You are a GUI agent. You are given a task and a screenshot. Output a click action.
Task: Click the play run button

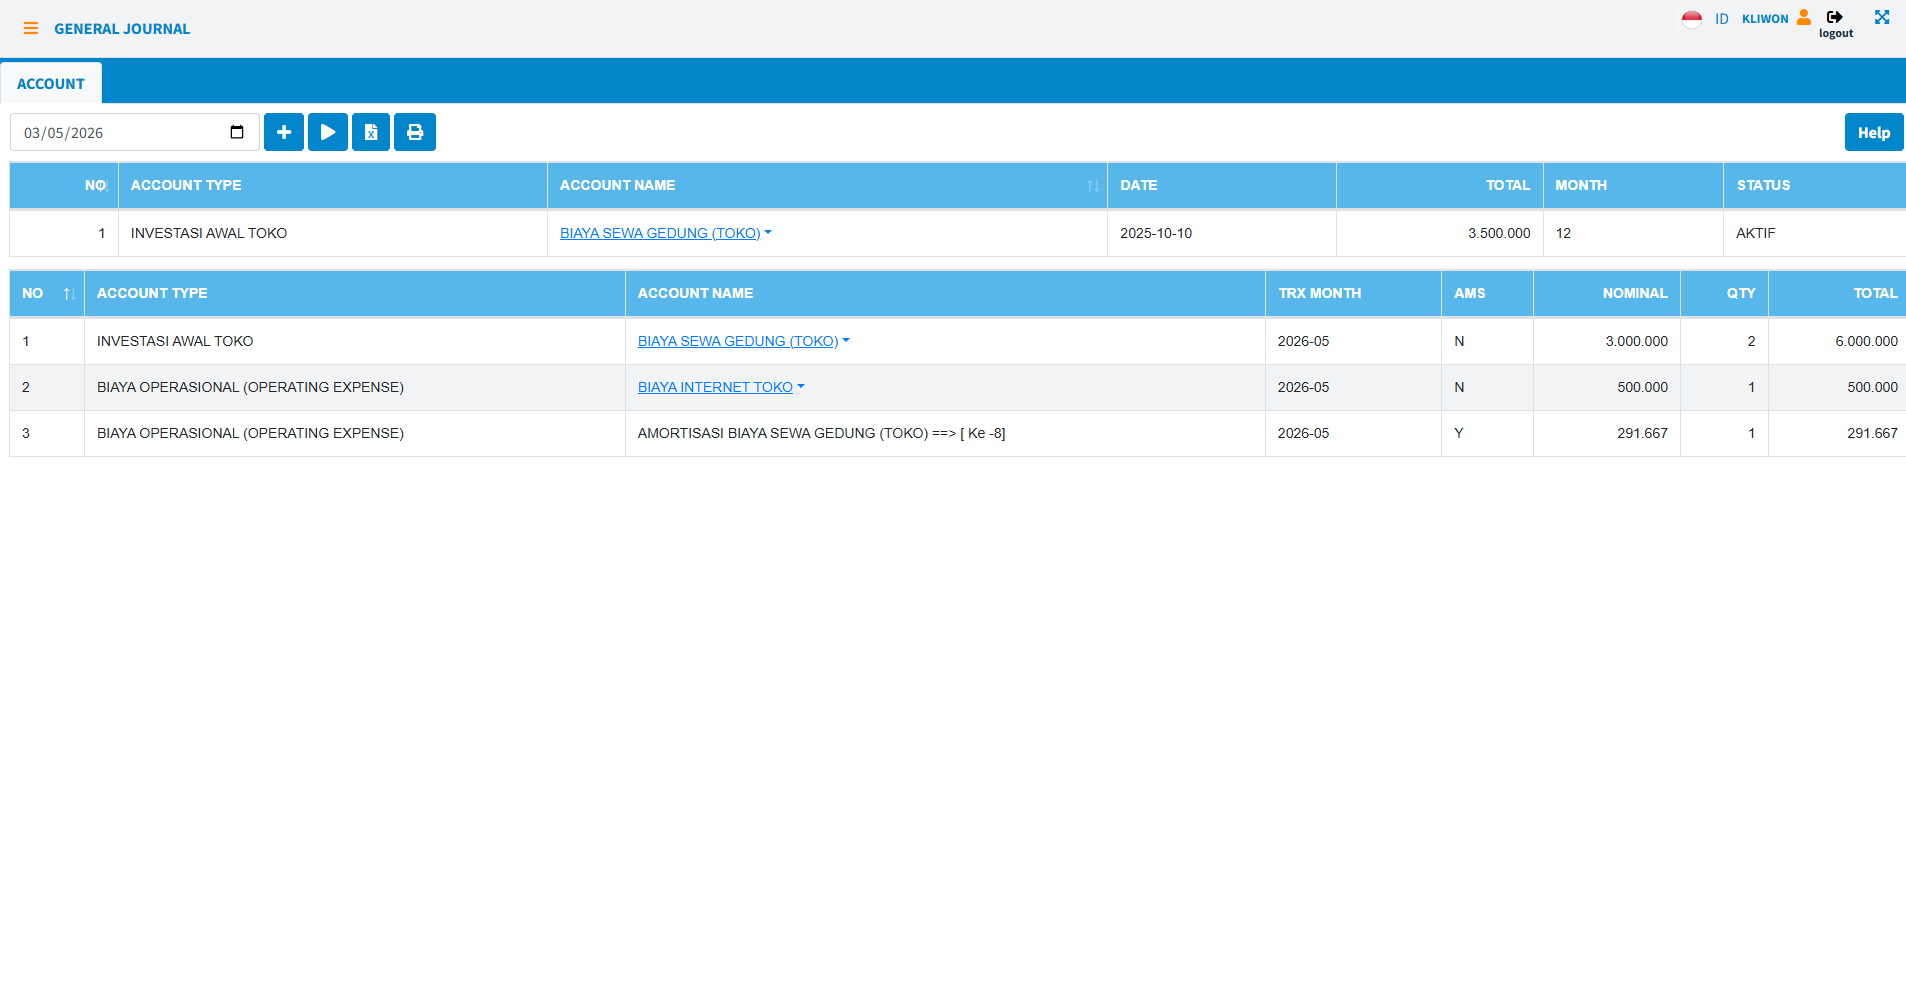tap(328, 132)
